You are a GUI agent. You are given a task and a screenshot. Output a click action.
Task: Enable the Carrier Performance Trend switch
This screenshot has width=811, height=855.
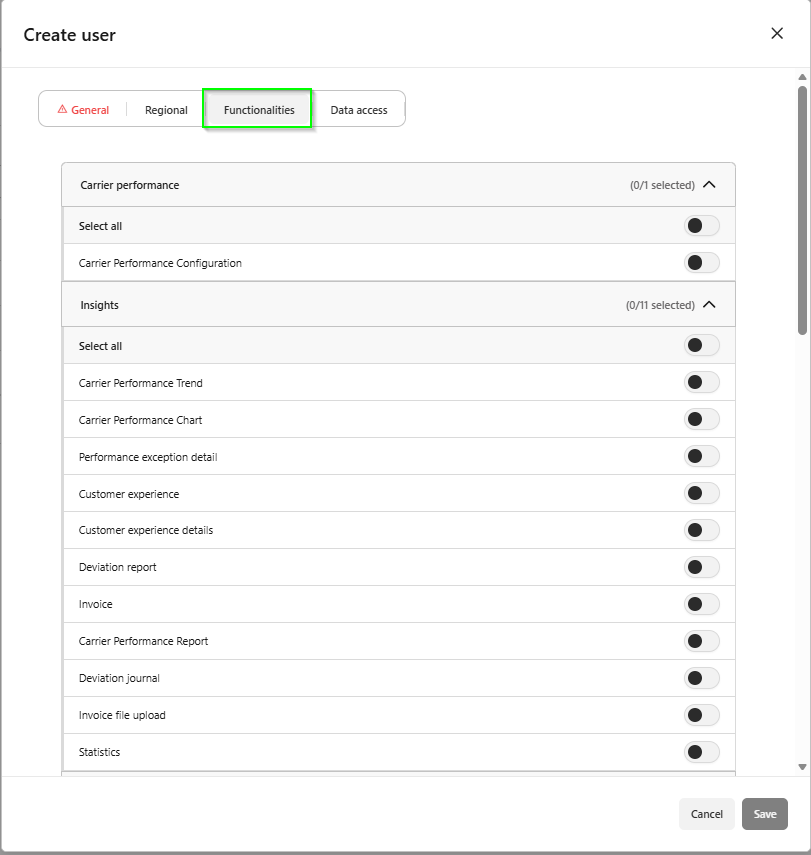click(x=701, y=382)
